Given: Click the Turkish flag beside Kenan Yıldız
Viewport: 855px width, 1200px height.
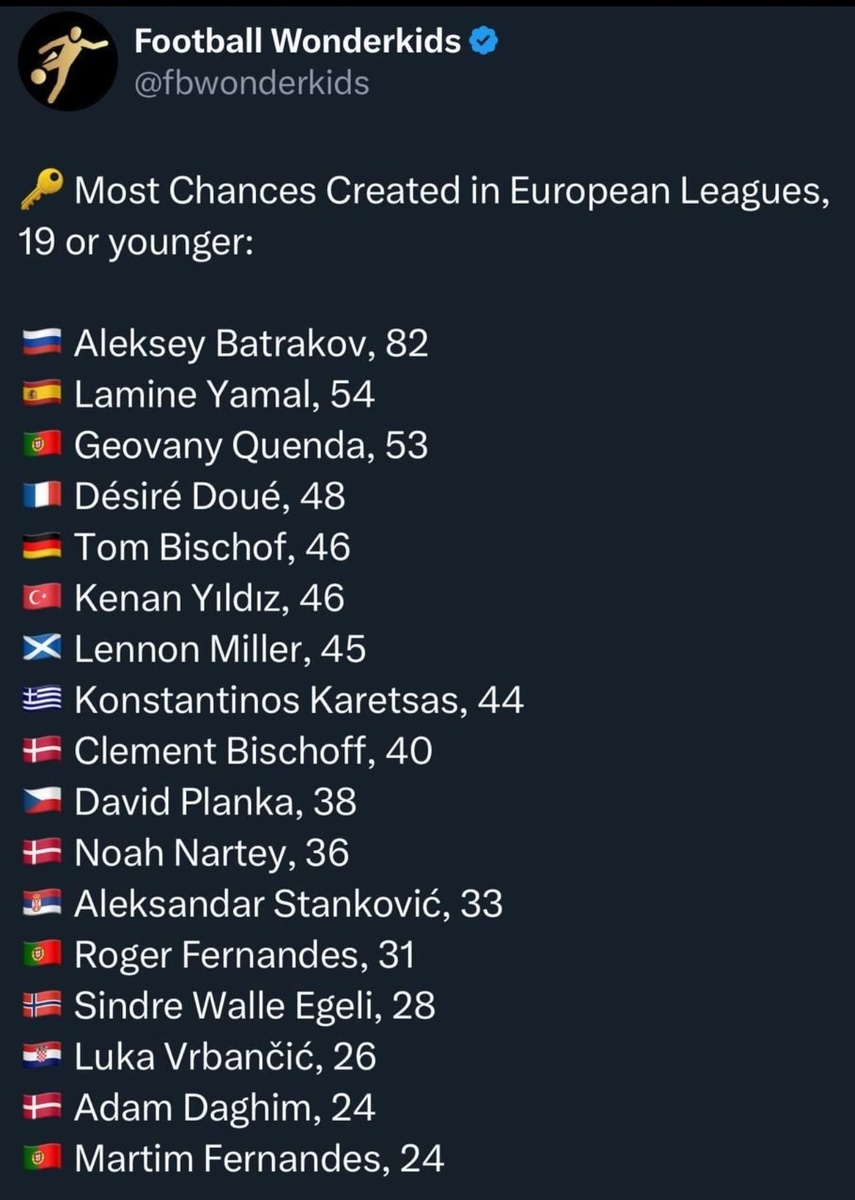Looking at the screenshot, I should pos(42,599).
